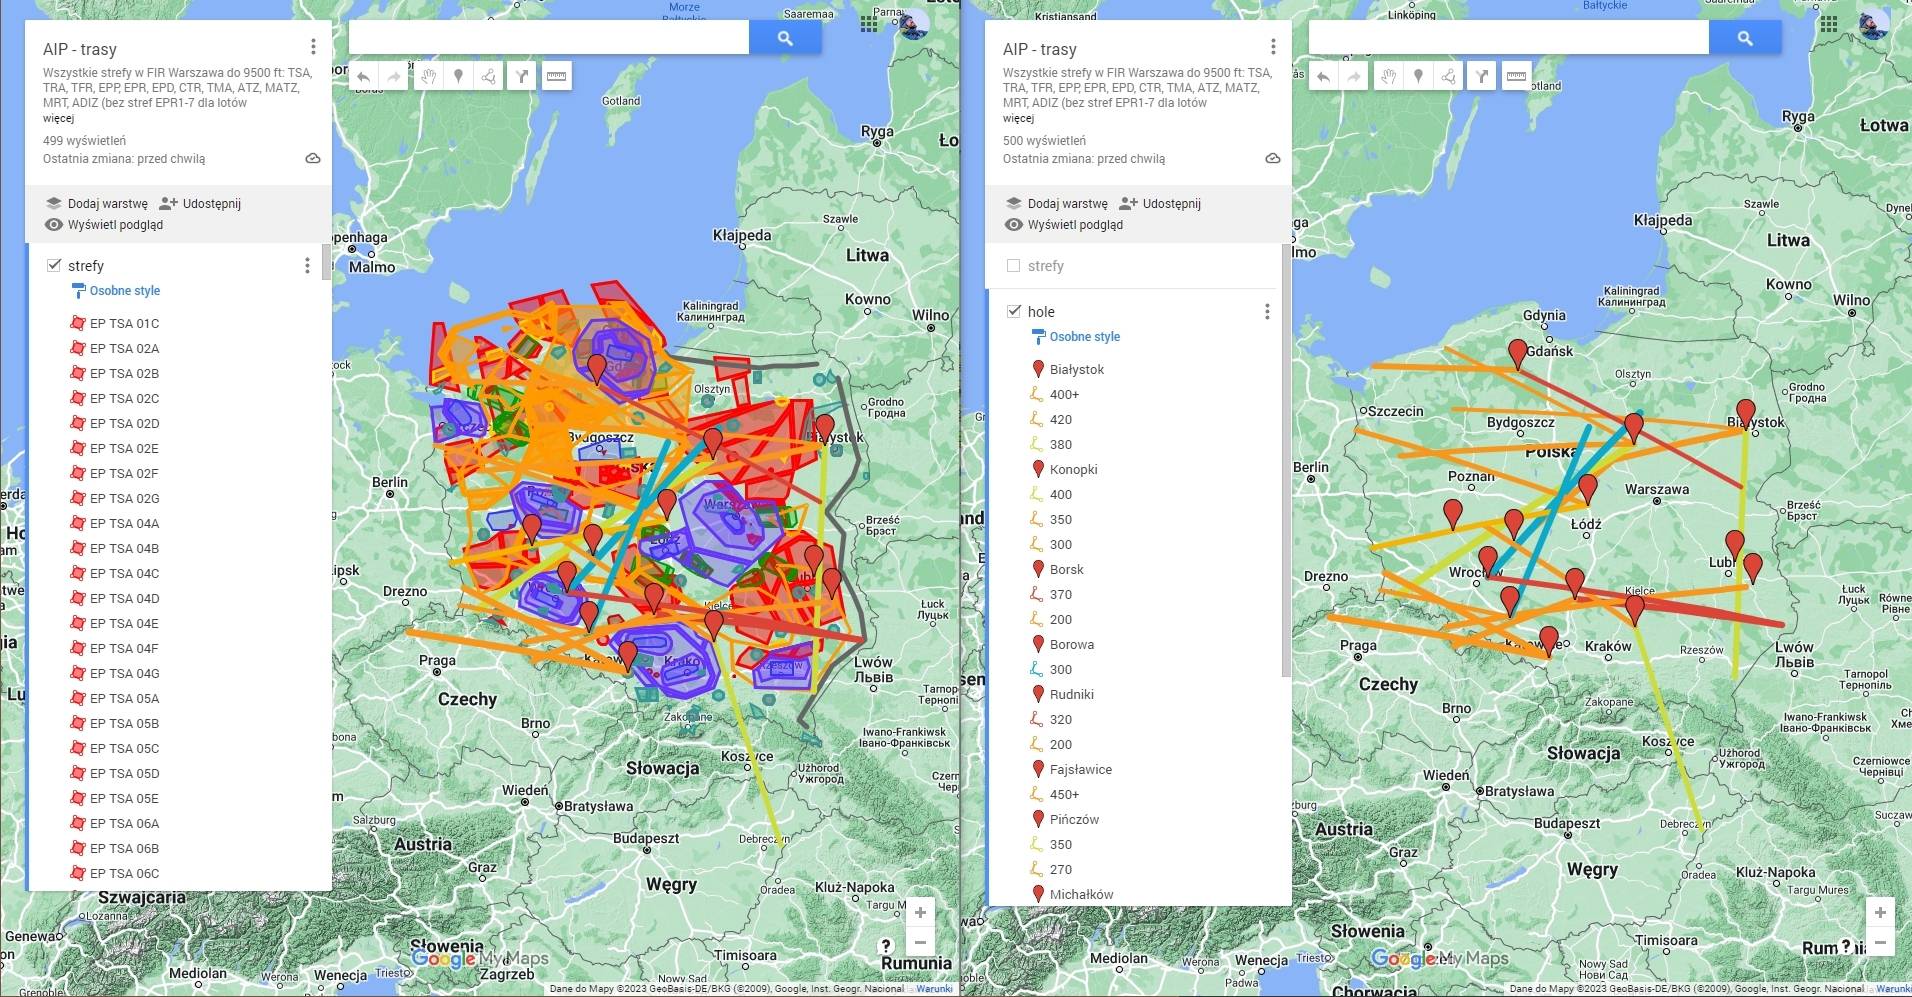The width and height of the screenshot is (1912, 997).
Task: Select draw line tool in left map
Action: point(488,76)
